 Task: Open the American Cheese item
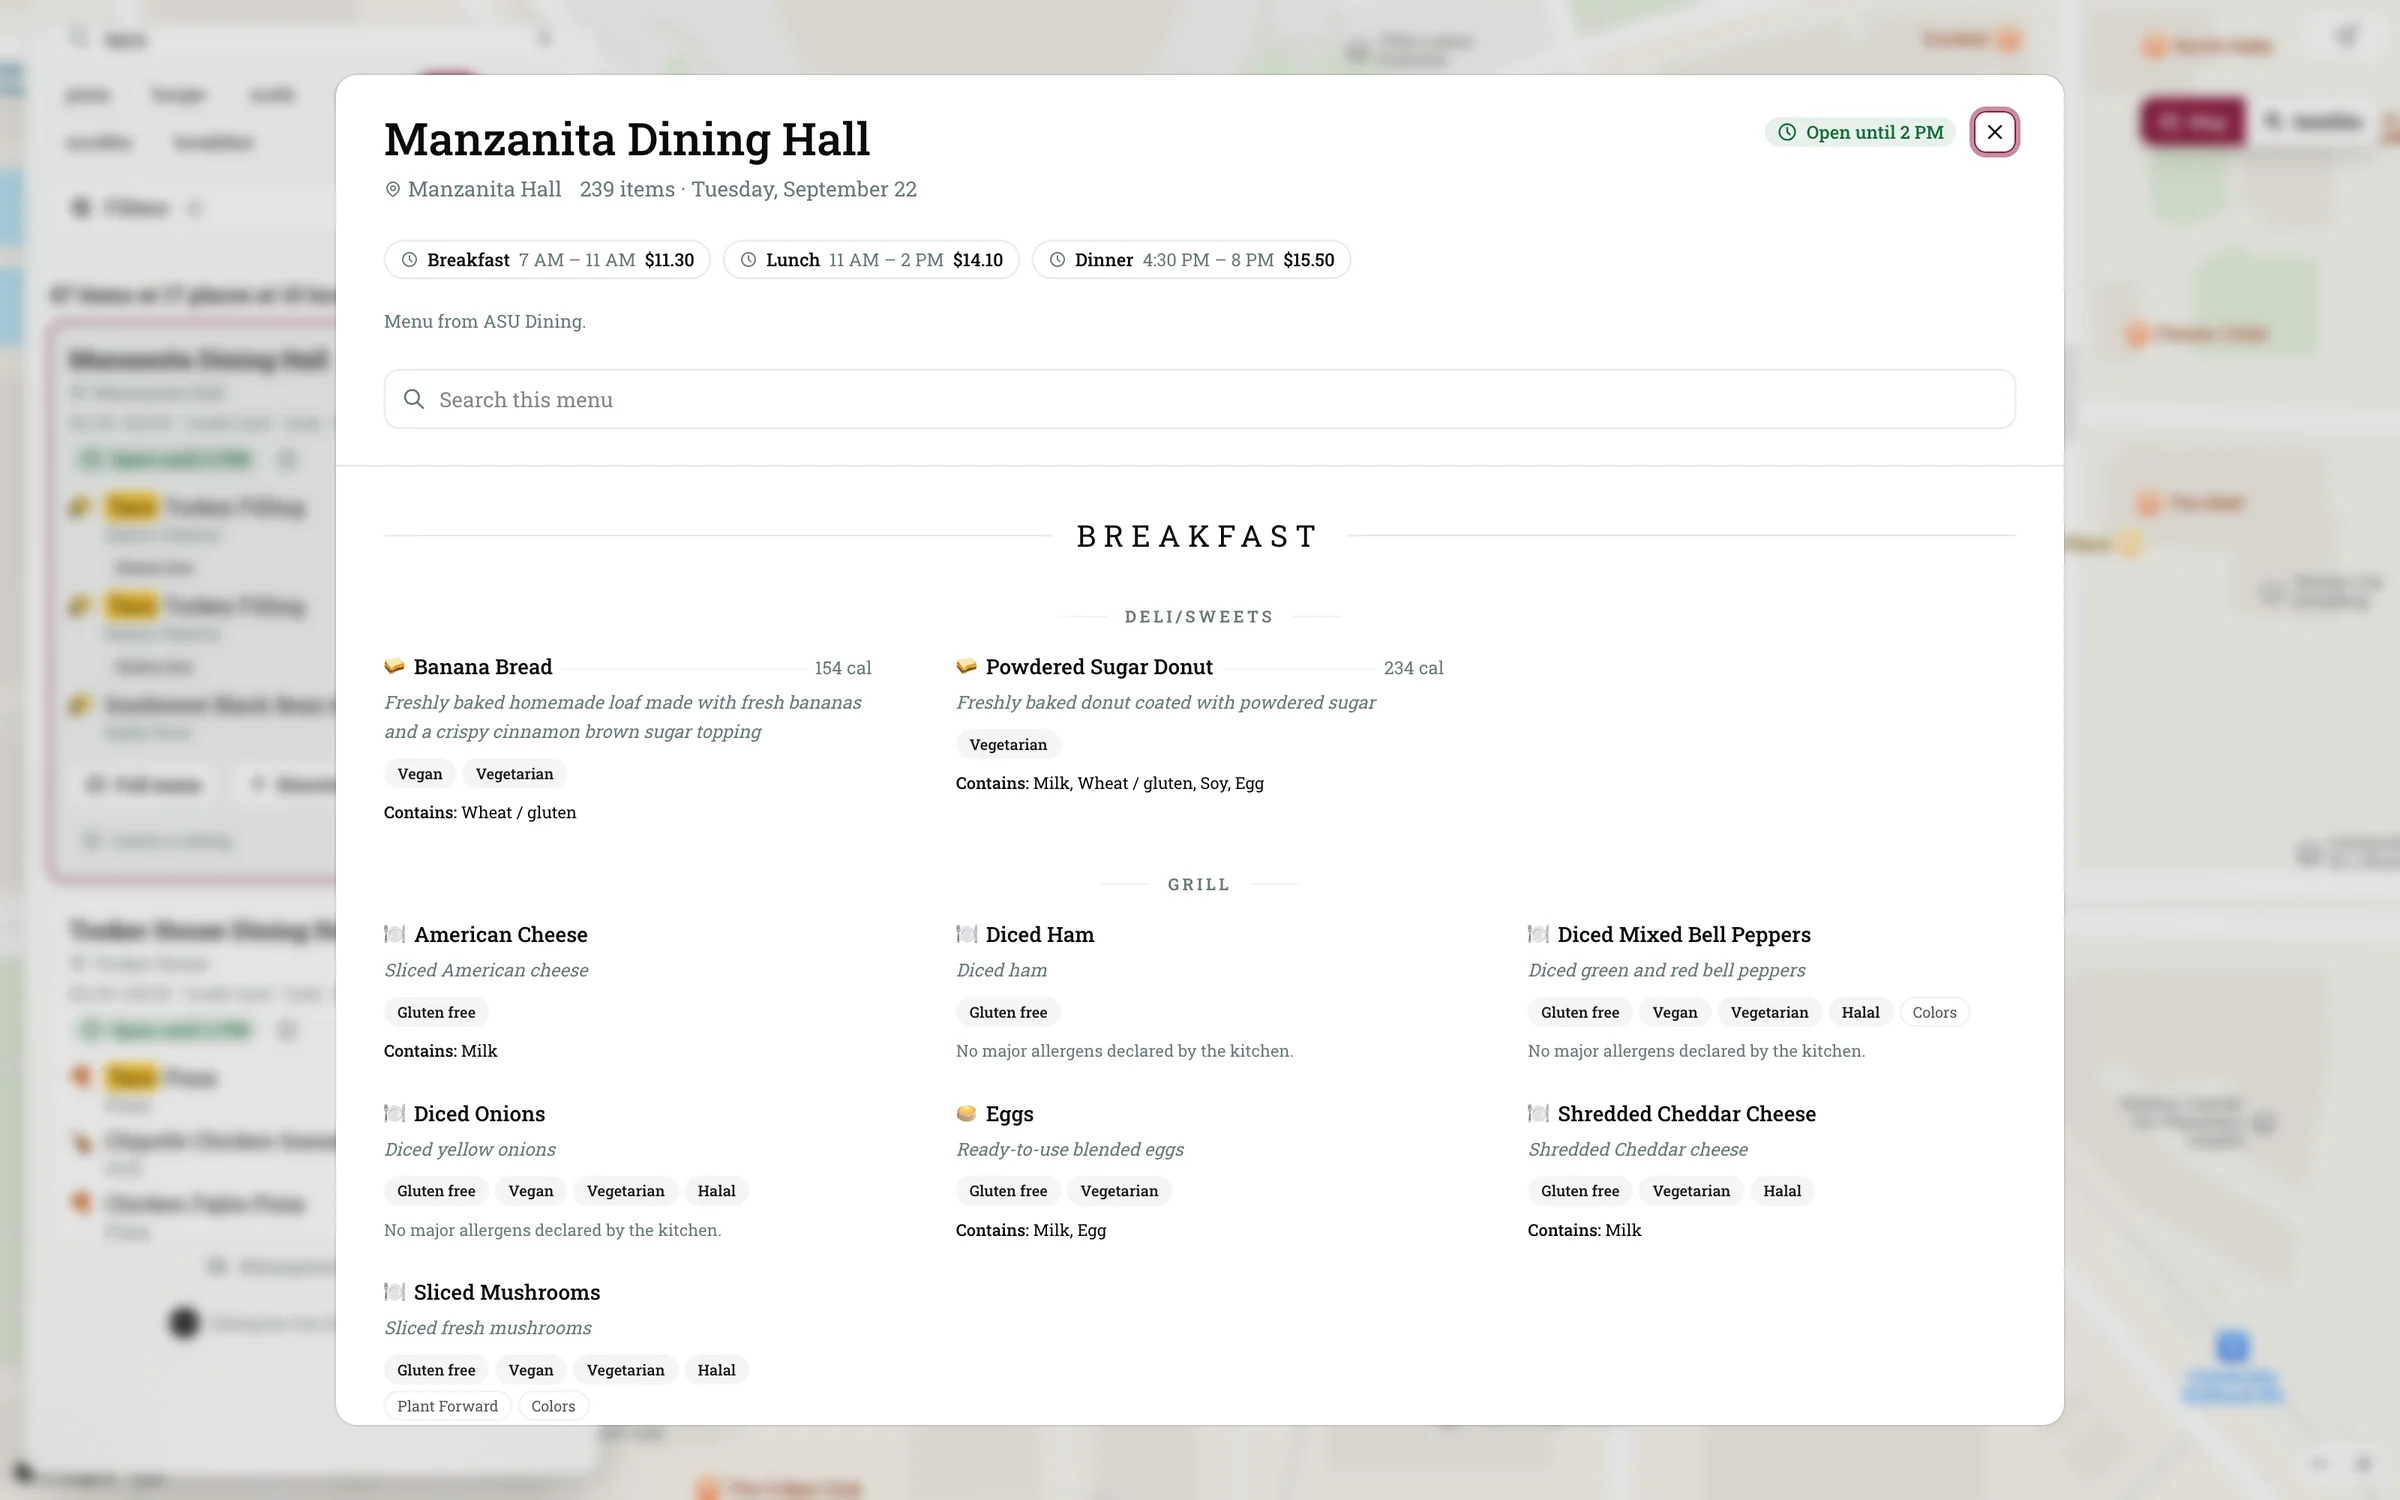tap(501, 935)
